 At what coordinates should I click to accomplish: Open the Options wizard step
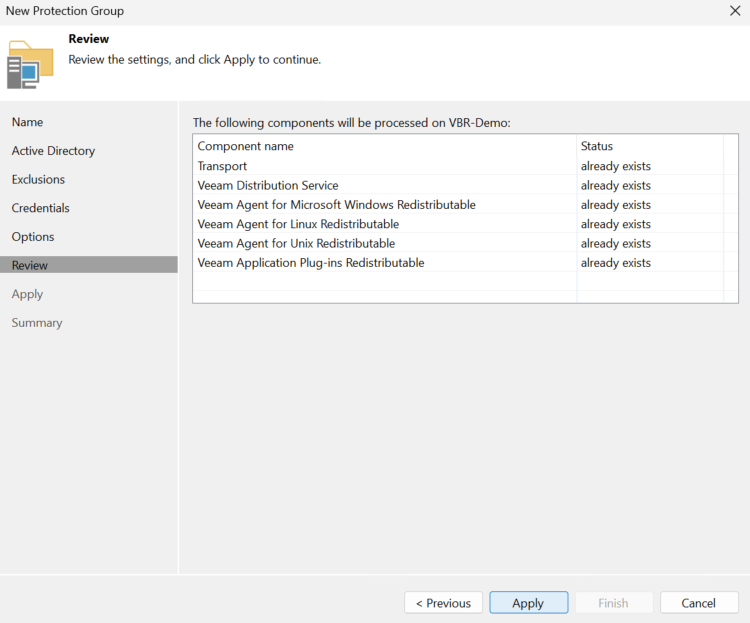click(x=33, y=237)
